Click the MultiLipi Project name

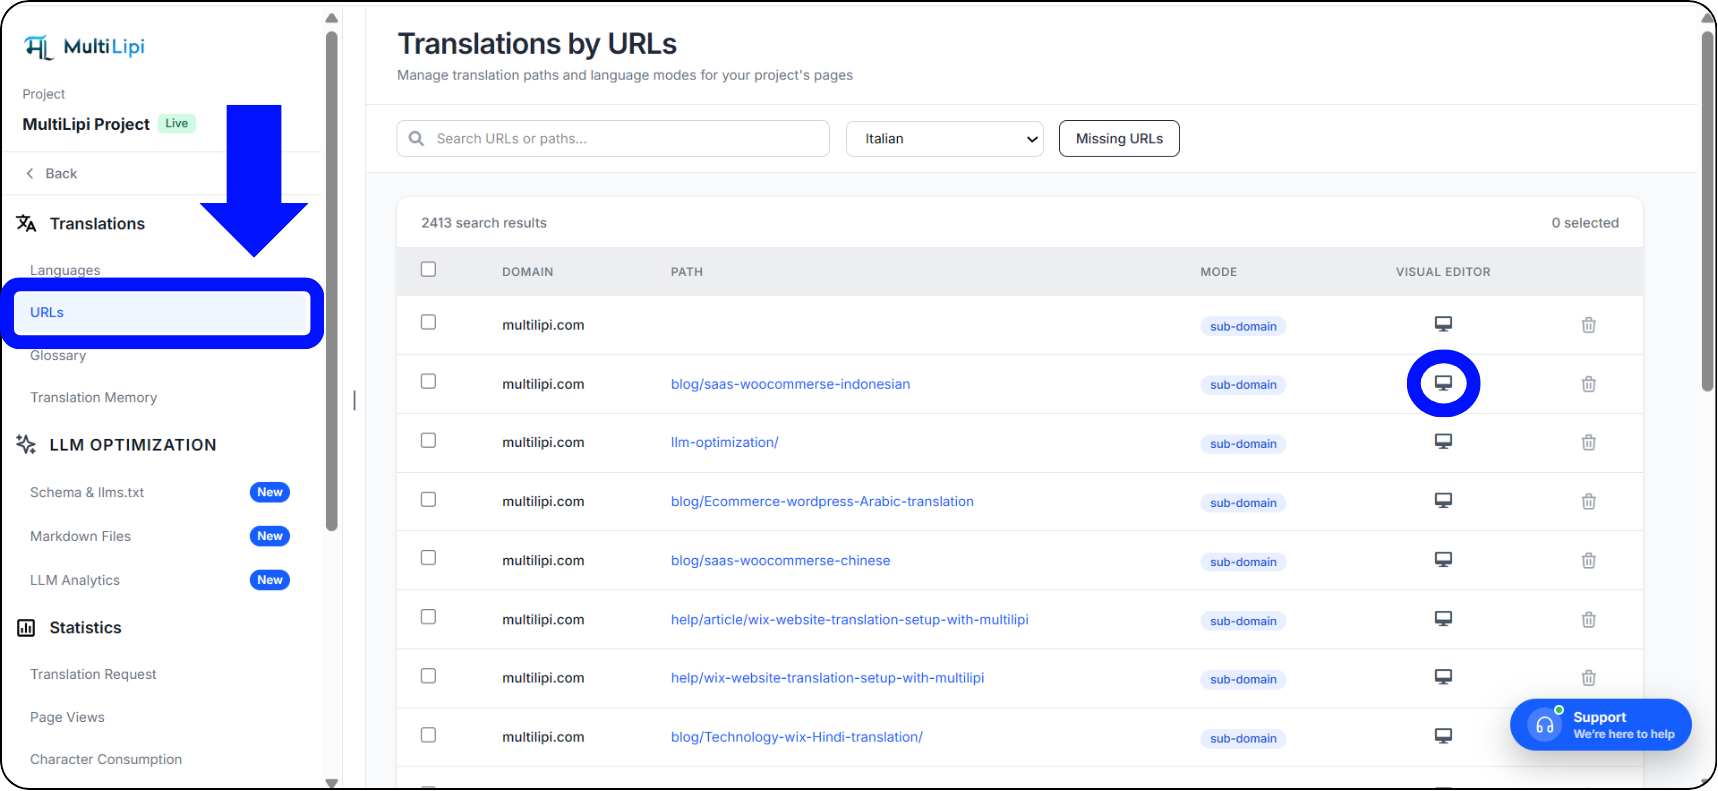click(x=86, y=124)
